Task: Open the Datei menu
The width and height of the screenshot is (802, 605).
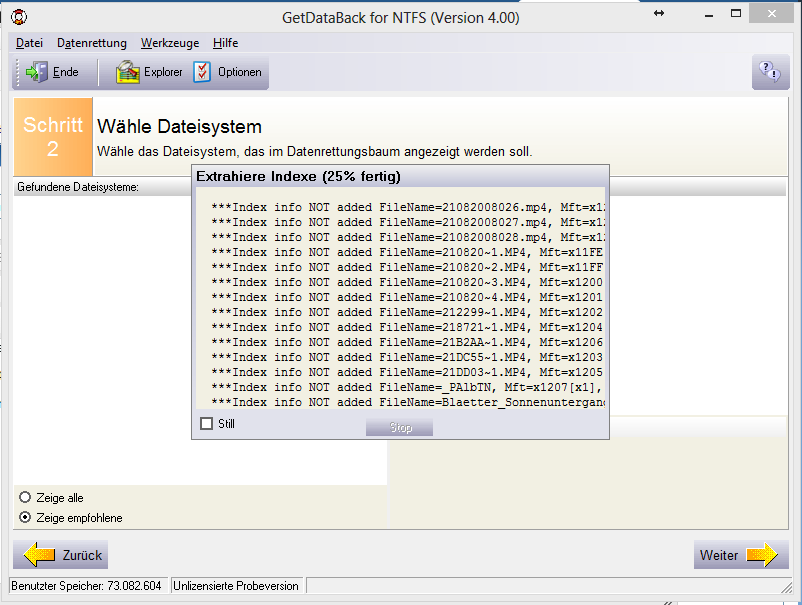Action: [29, 43]
